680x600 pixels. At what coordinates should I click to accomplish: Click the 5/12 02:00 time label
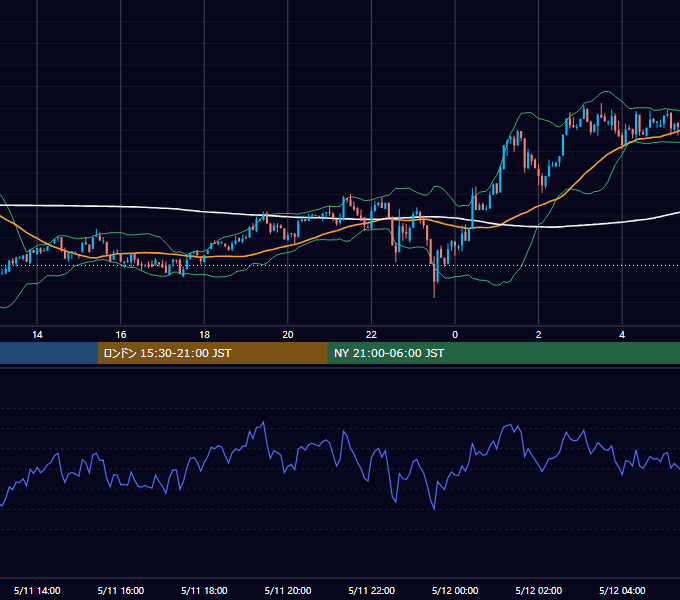point(539,590)
